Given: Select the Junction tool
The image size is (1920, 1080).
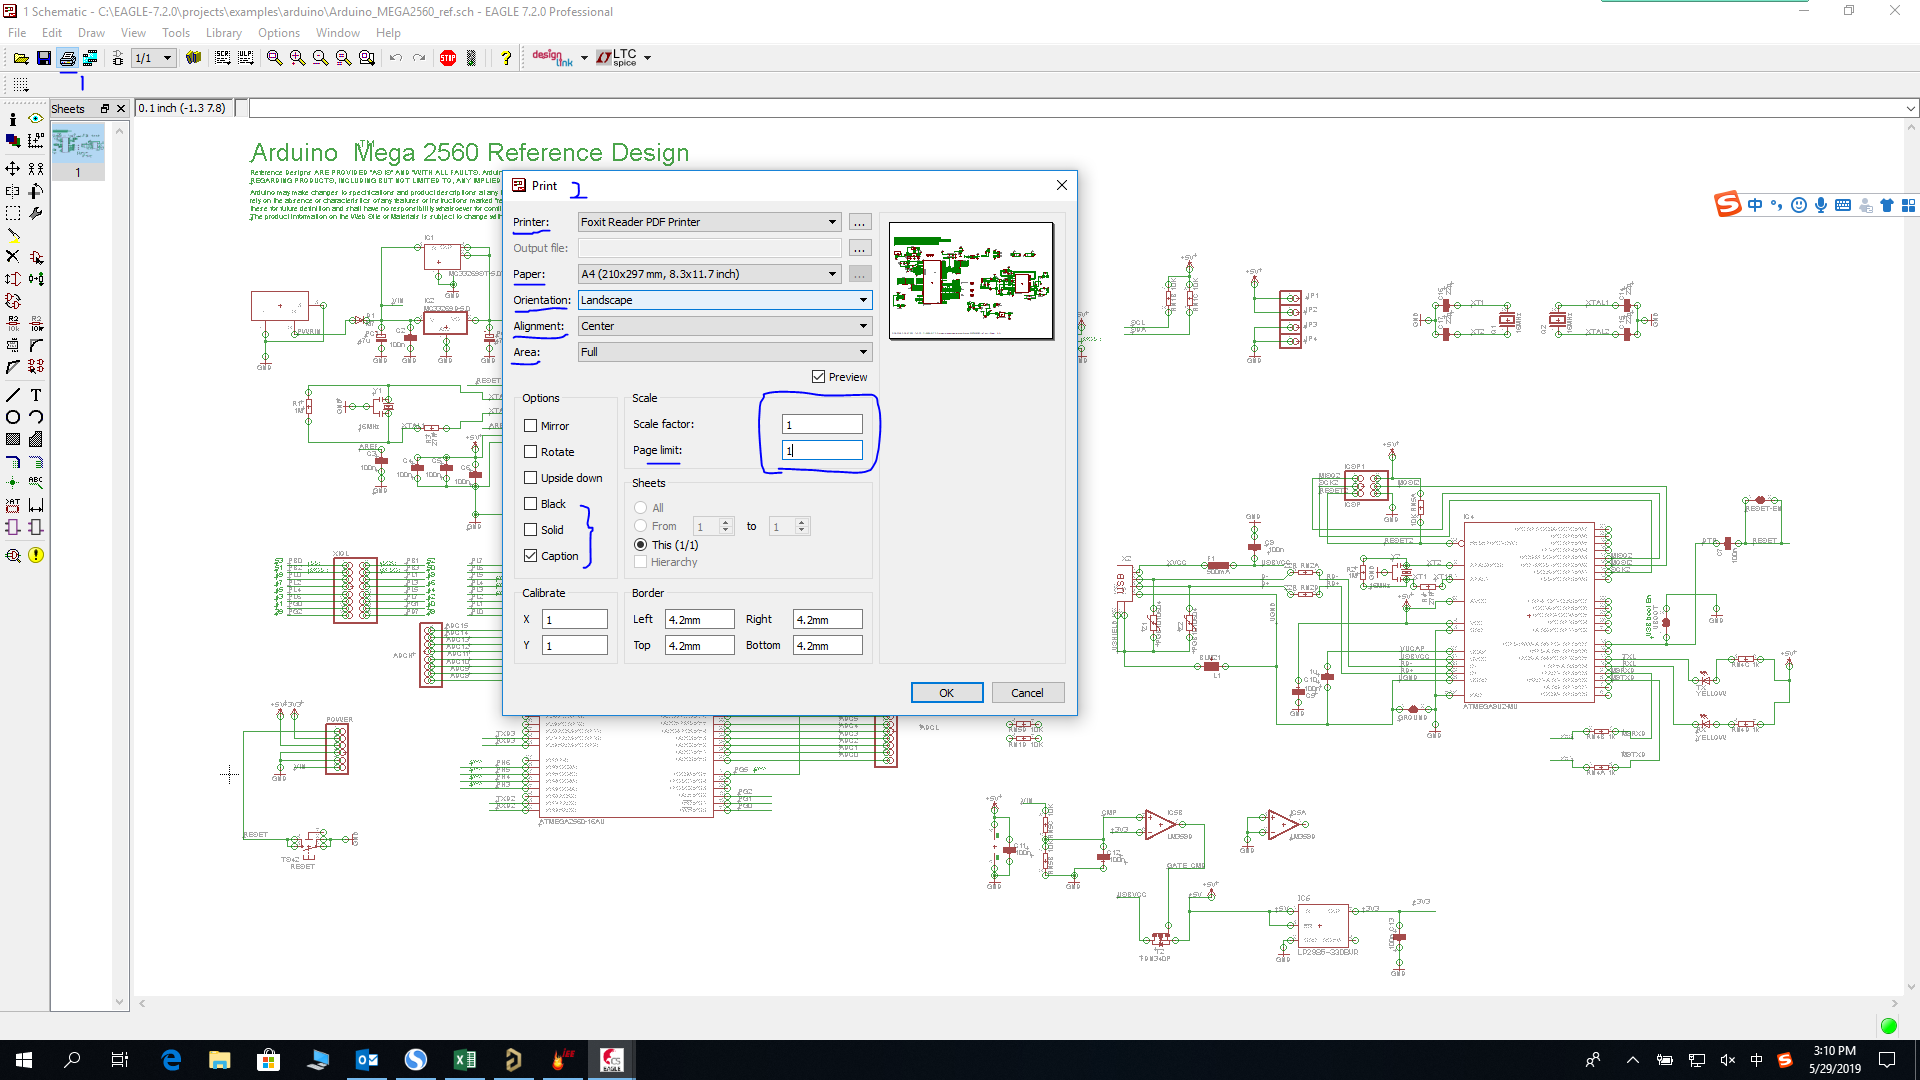Looking at the screenshot, I should 13,482.
